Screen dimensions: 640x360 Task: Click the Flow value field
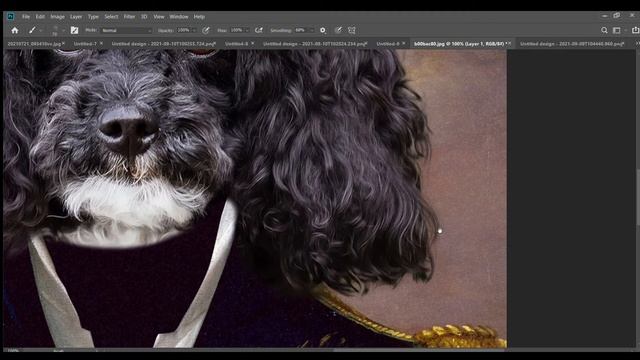[237, 30]
